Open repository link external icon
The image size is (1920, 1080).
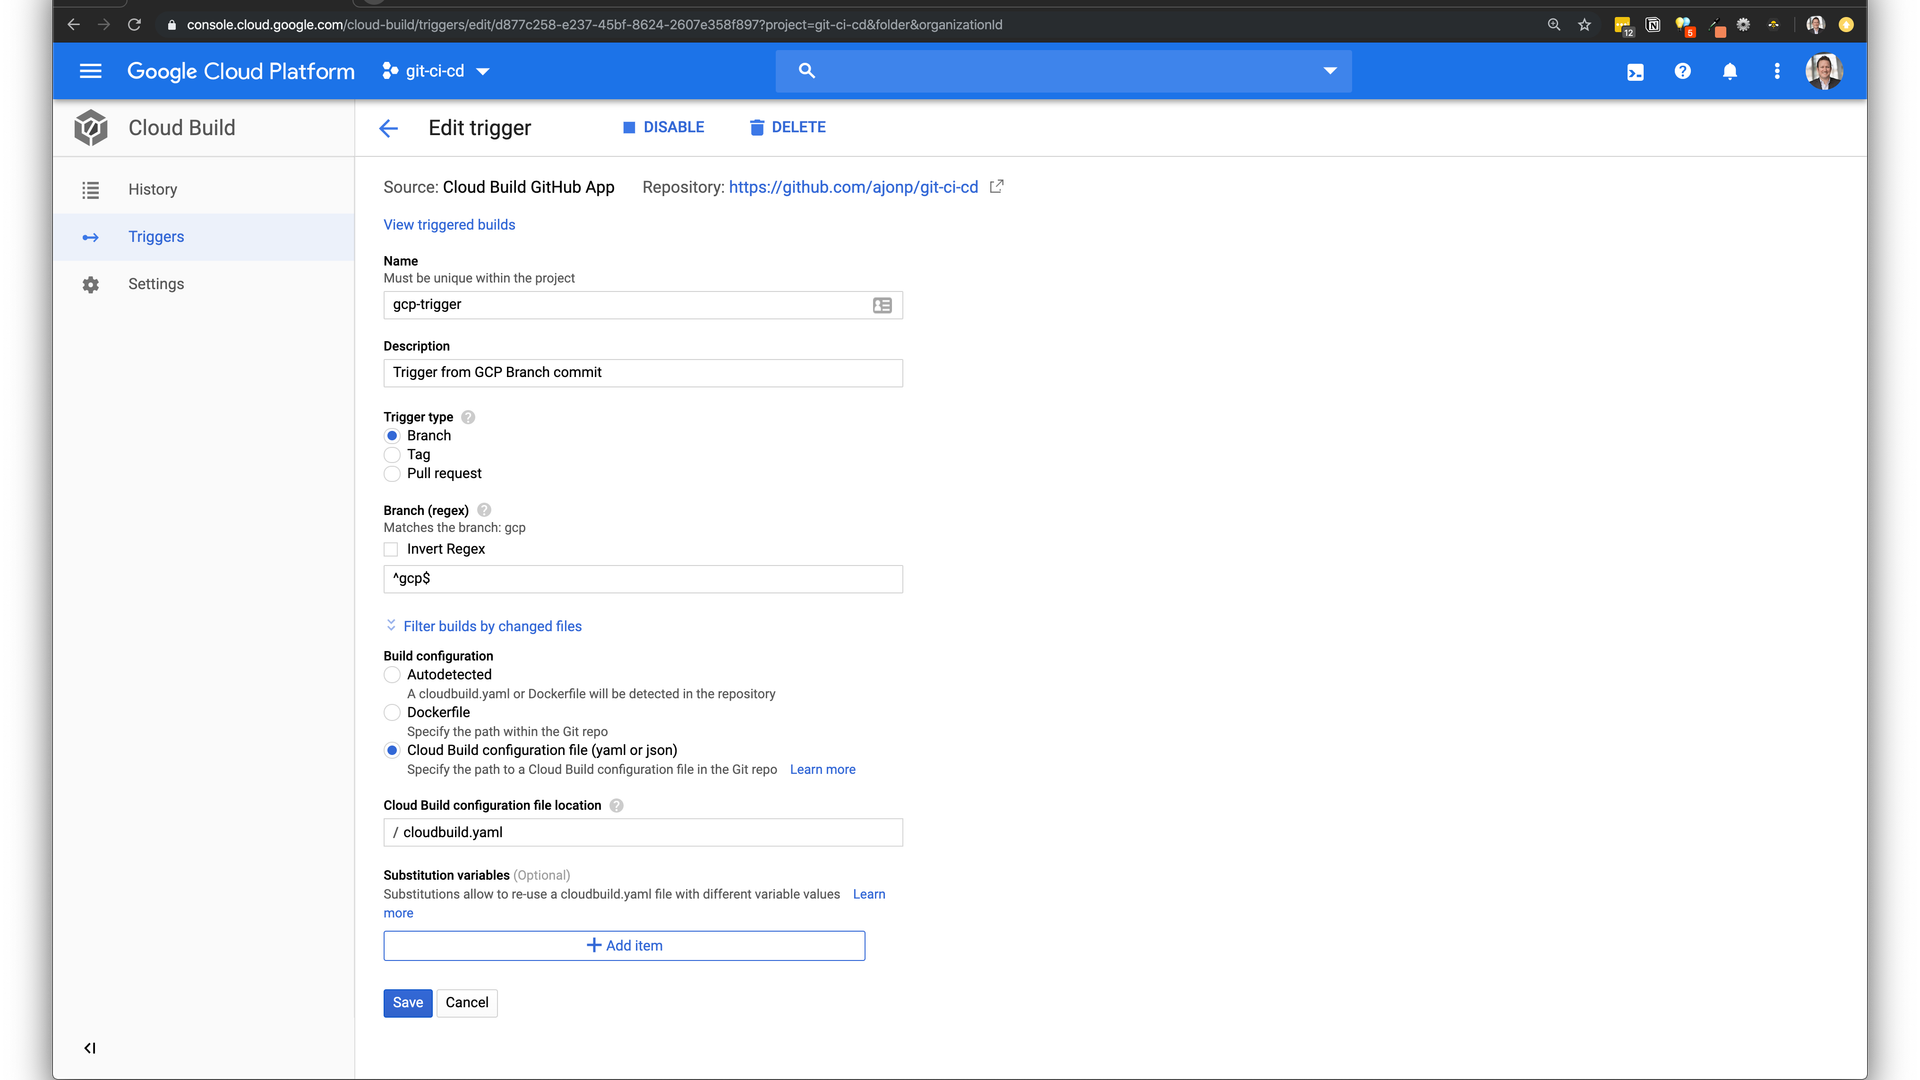(996, 187)
